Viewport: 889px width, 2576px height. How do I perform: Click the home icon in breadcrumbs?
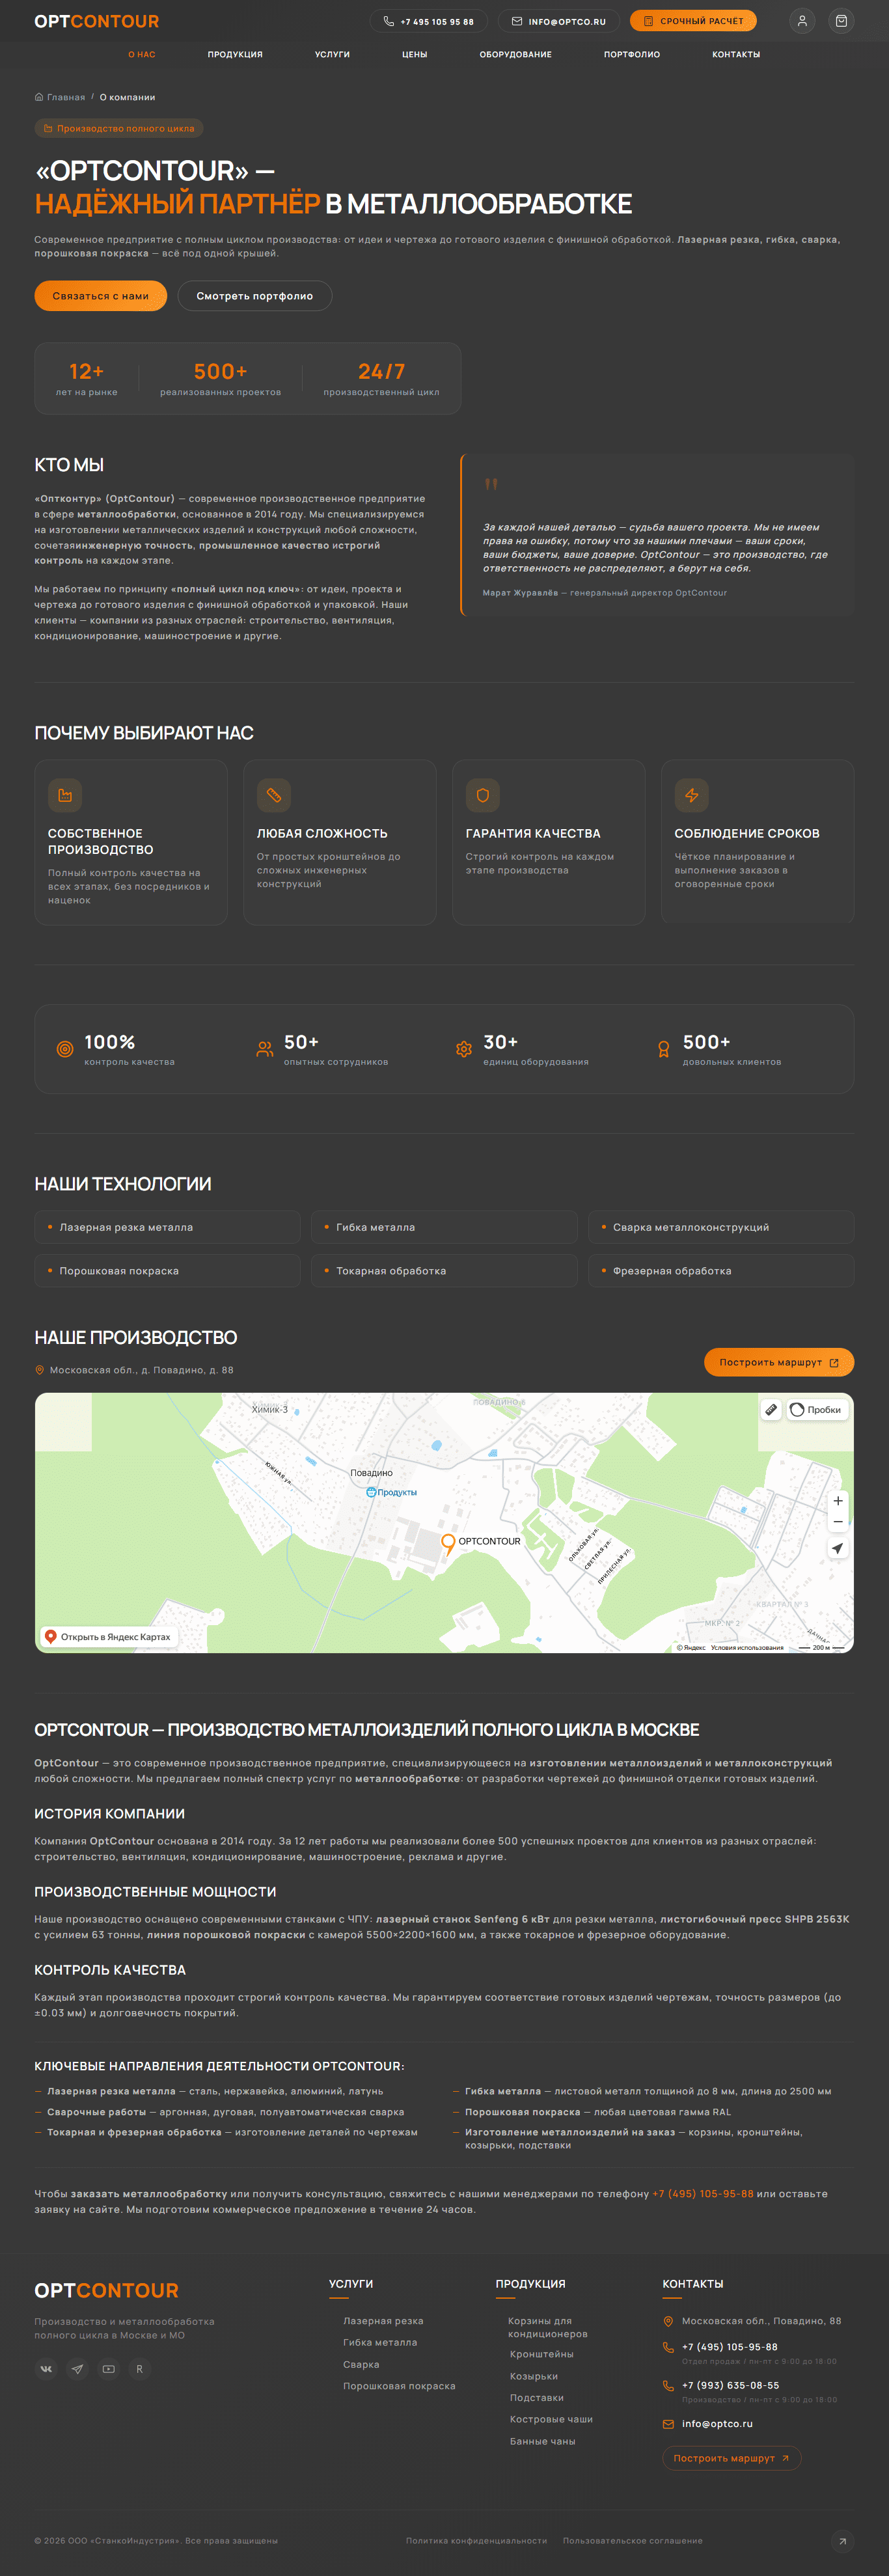pos(39,97)
